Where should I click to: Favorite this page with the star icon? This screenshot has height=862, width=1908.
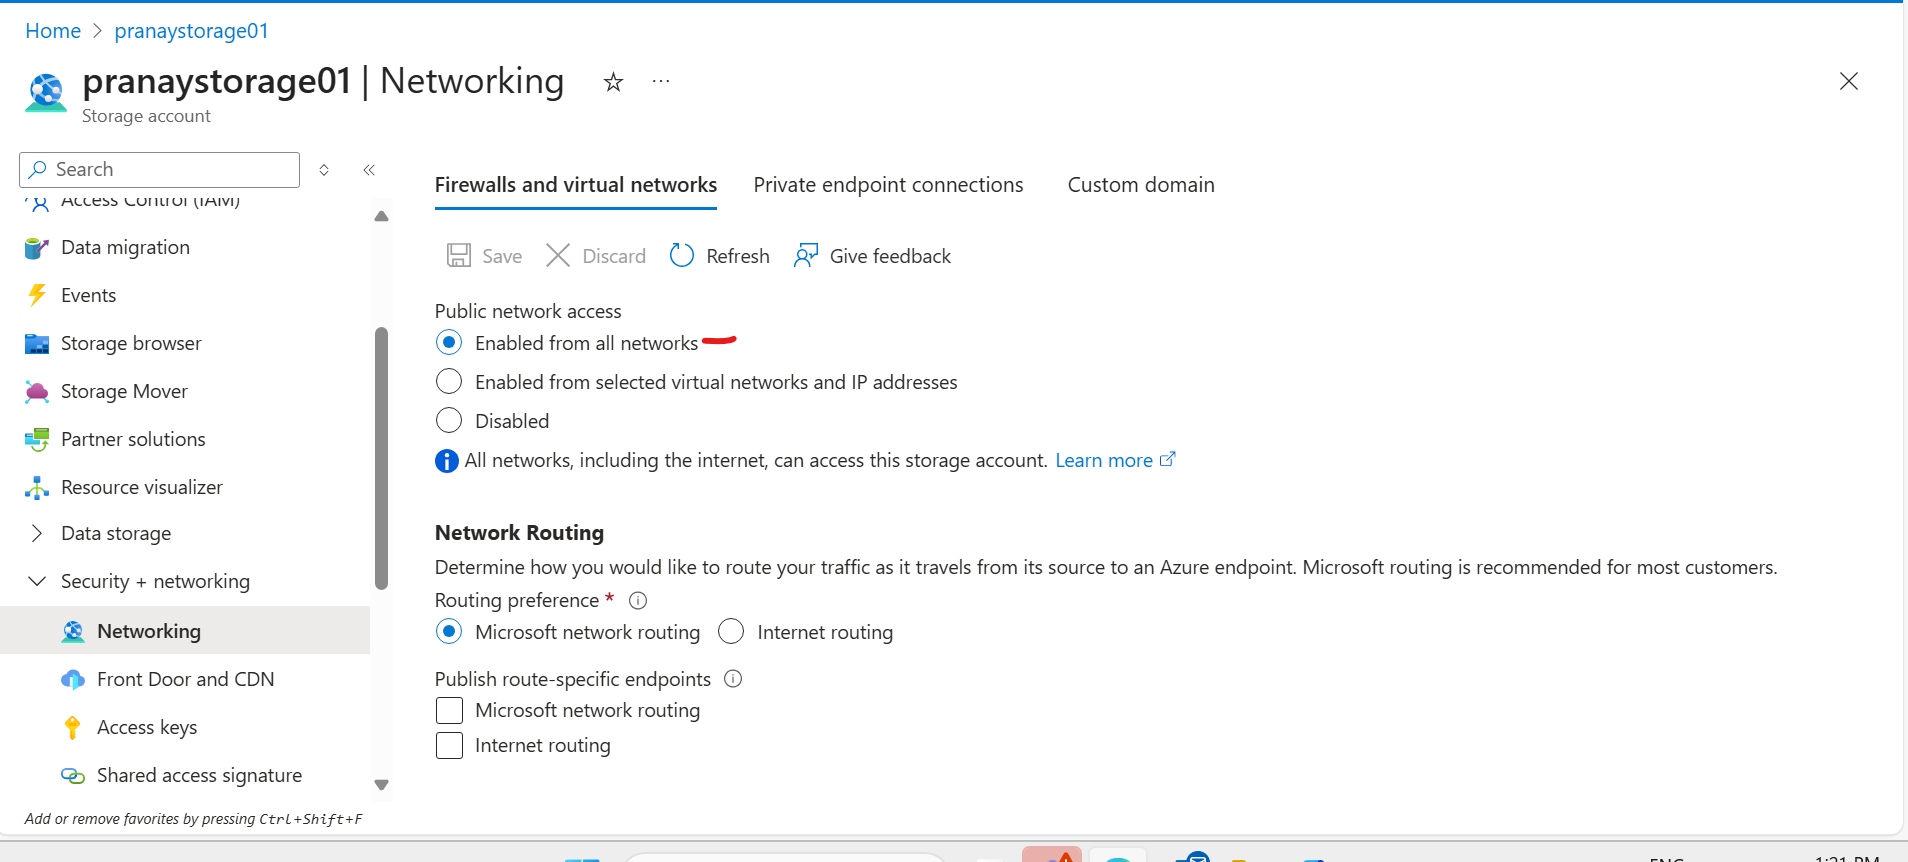click(613, 82)
